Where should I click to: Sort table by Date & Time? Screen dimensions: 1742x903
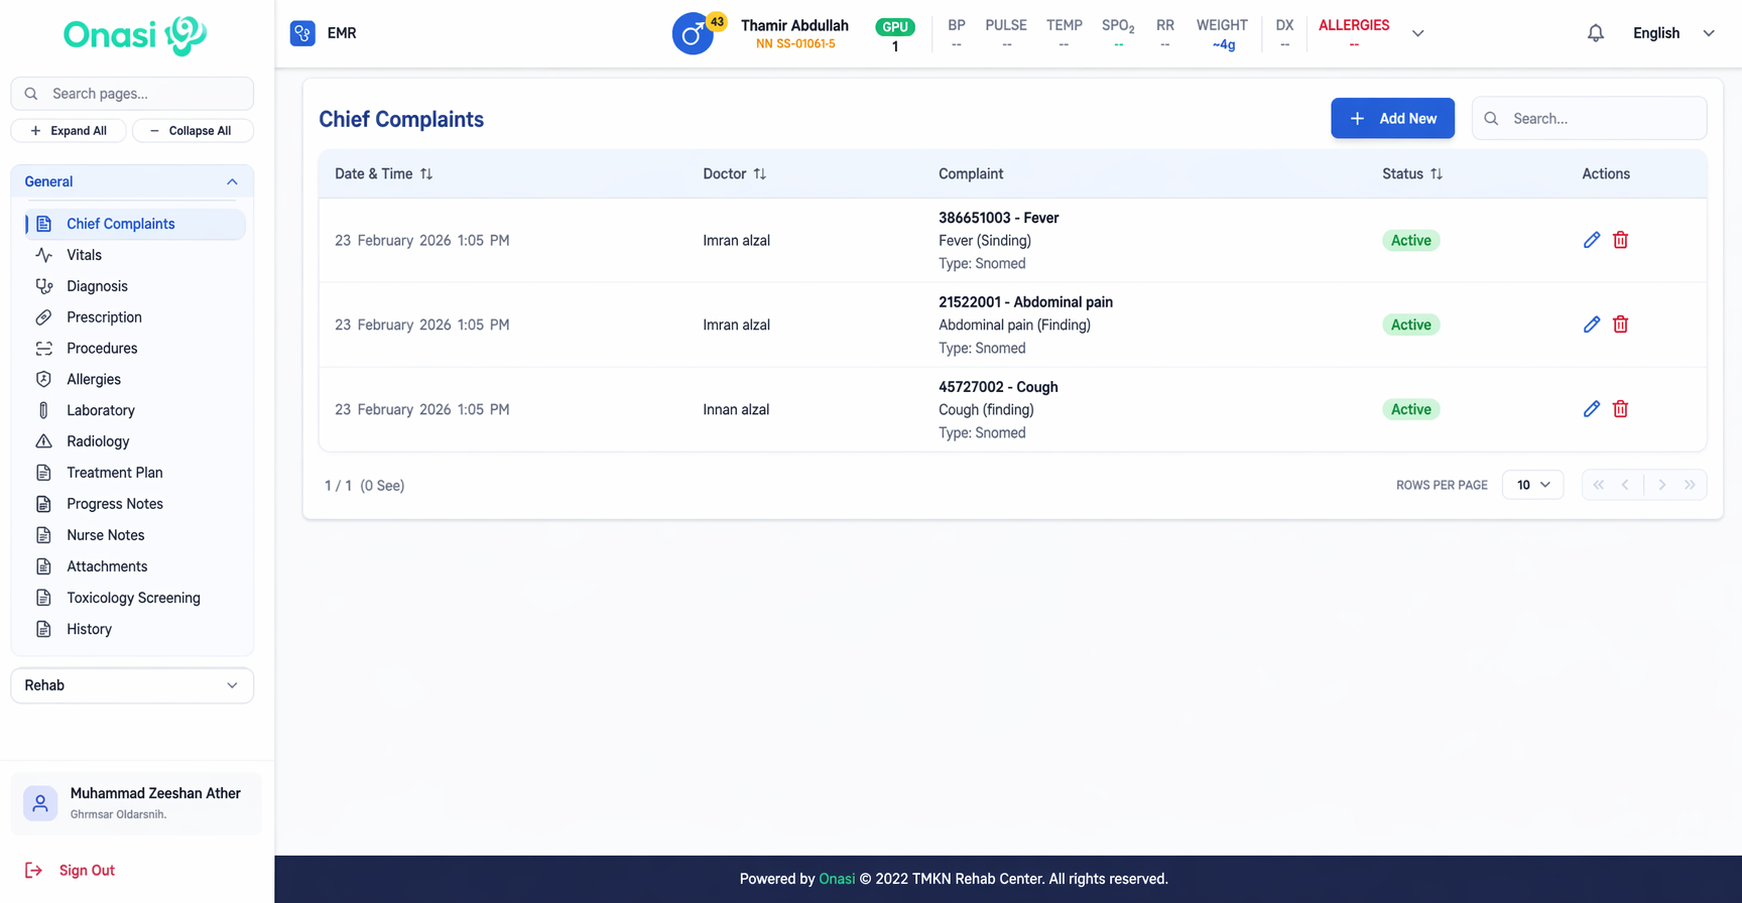426,174
